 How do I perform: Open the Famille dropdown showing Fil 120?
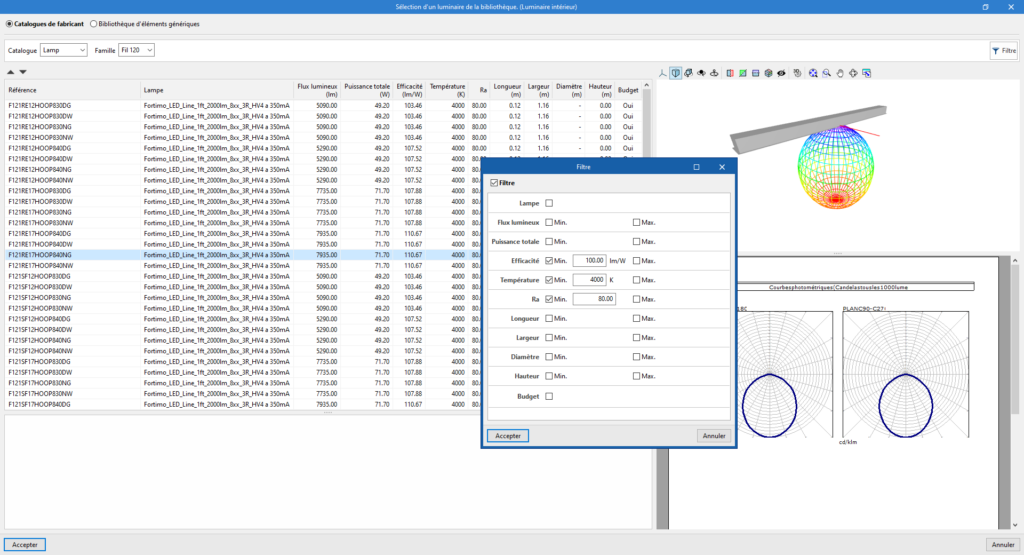(x=137, y=49)
